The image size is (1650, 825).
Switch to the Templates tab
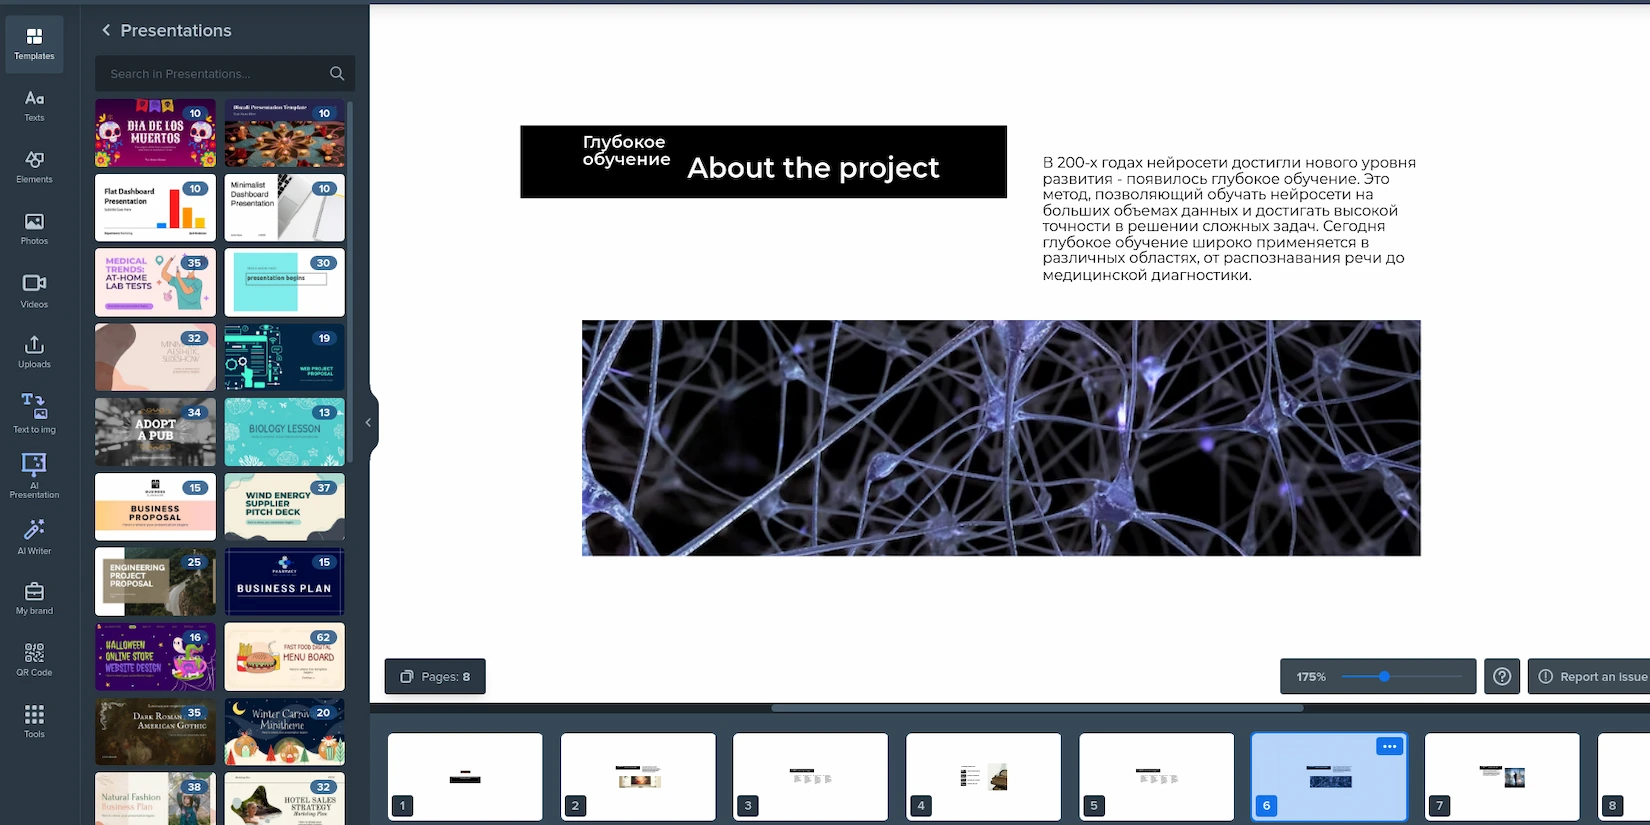[34, 44]
